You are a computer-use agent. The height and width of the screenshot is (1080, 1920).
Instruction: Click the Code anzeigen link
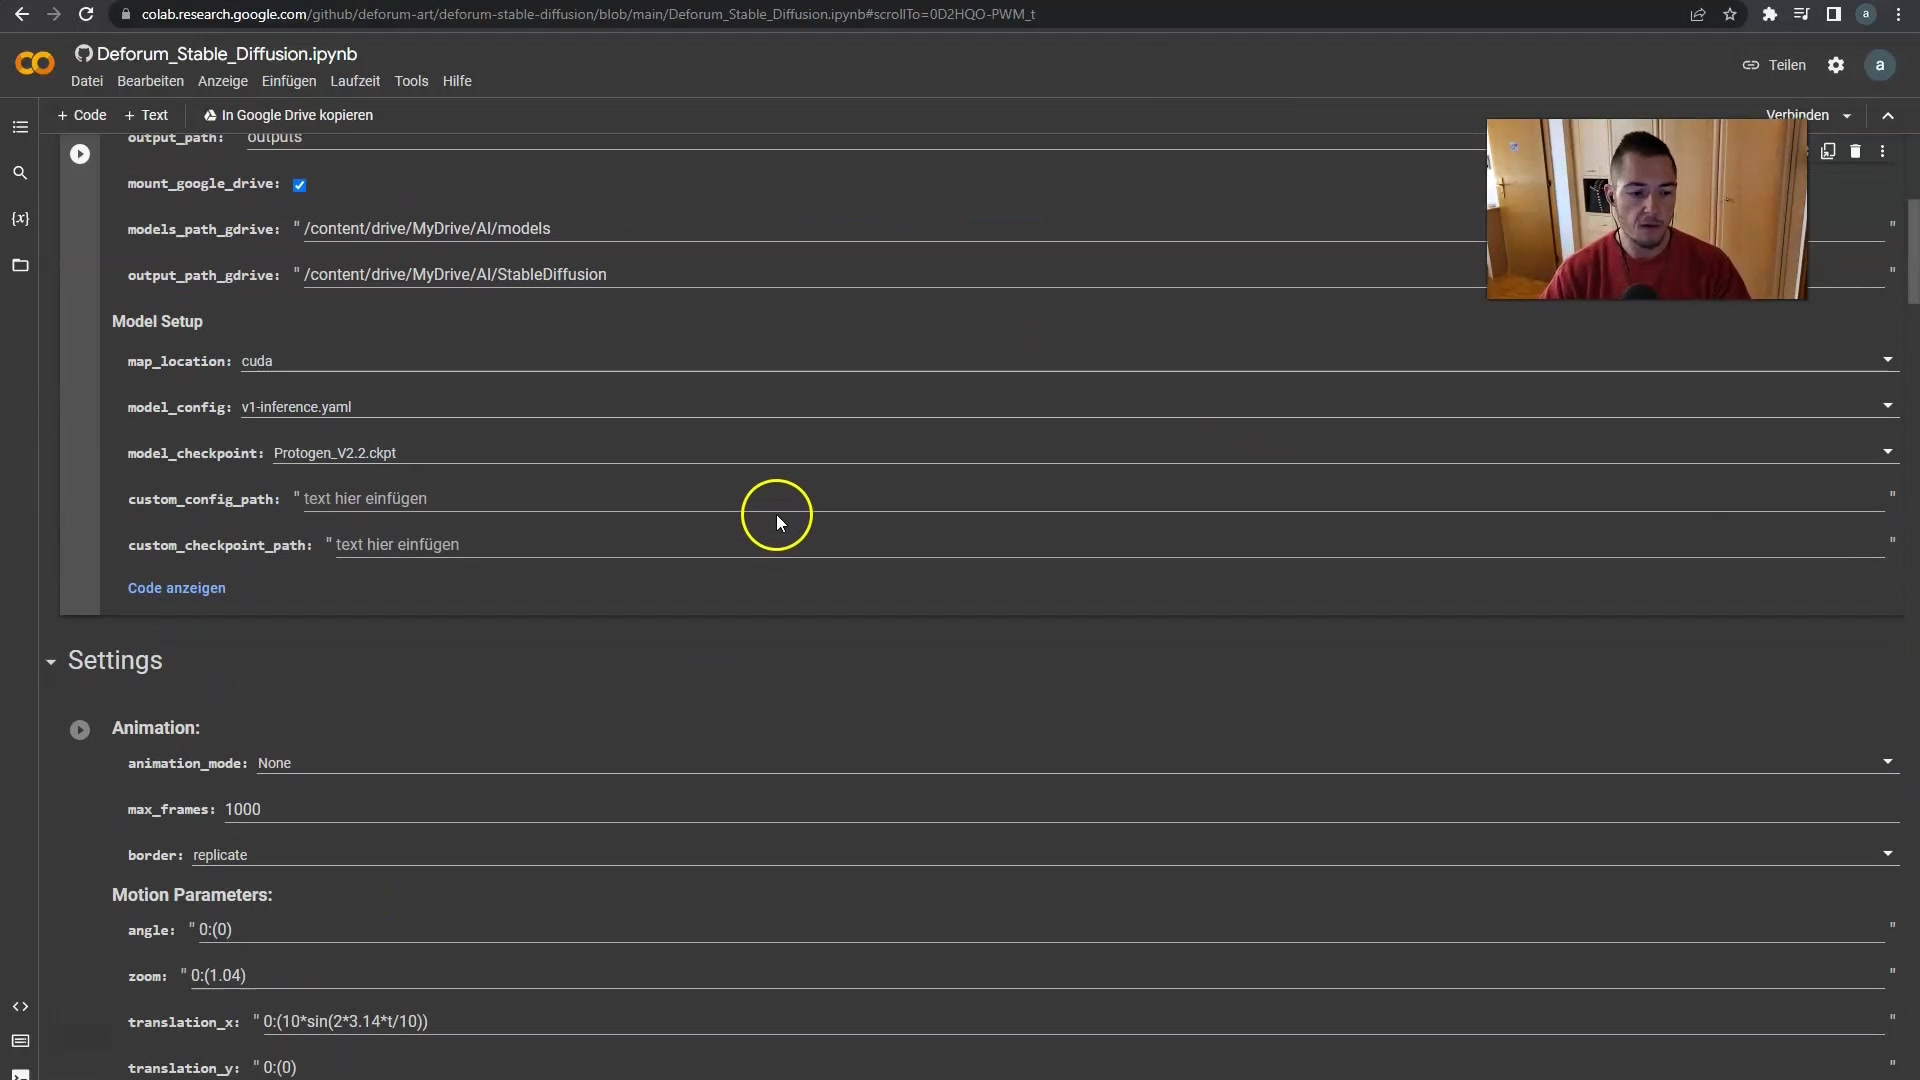(176, 588)
